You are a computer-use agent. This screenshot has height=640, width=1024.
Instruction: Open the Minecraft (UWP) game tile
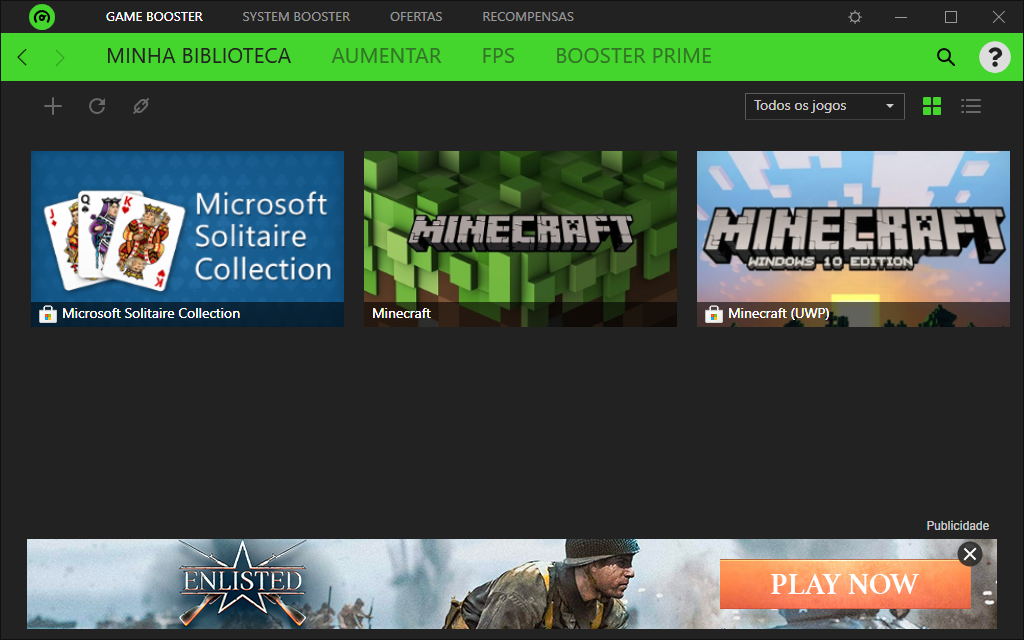[x=854, y=239]
